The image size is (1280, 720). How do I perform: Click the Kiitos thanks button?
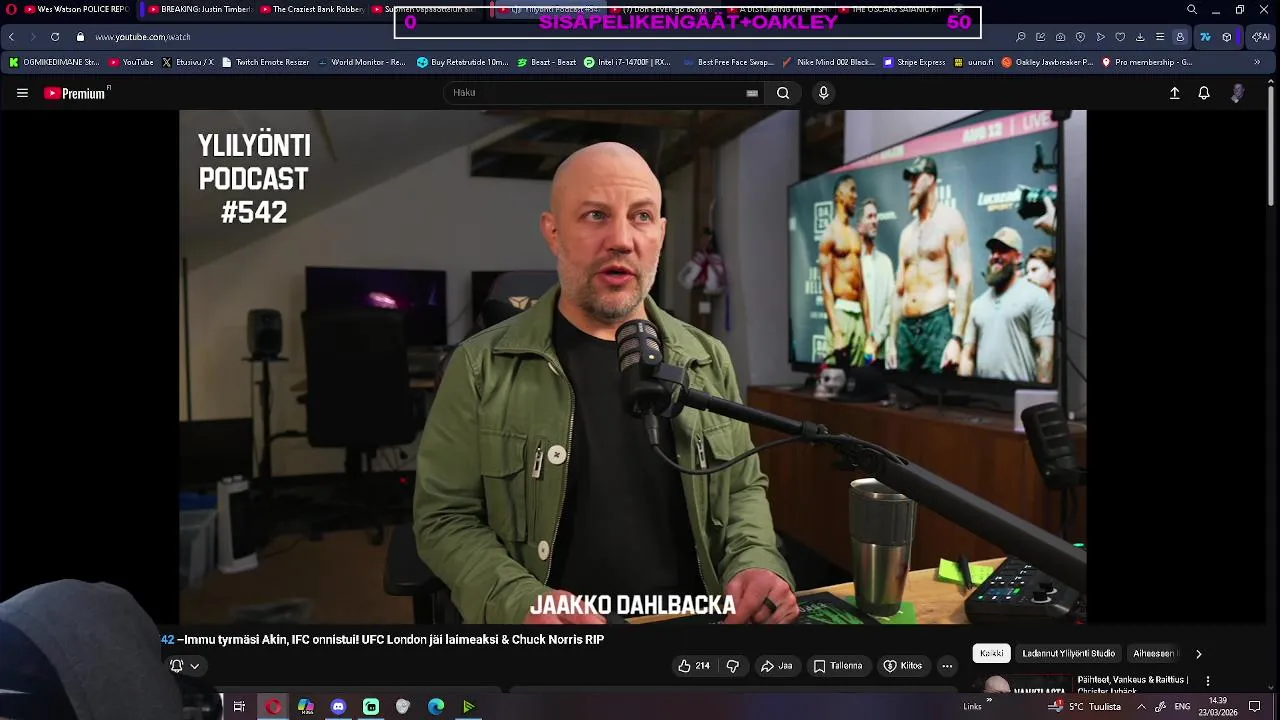pyautogui.click(x=902, y=666)
